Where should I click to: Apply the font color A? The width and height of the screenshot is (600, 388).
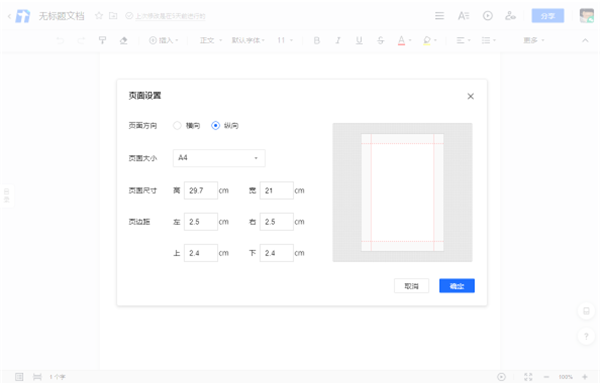tap(401, 40)
